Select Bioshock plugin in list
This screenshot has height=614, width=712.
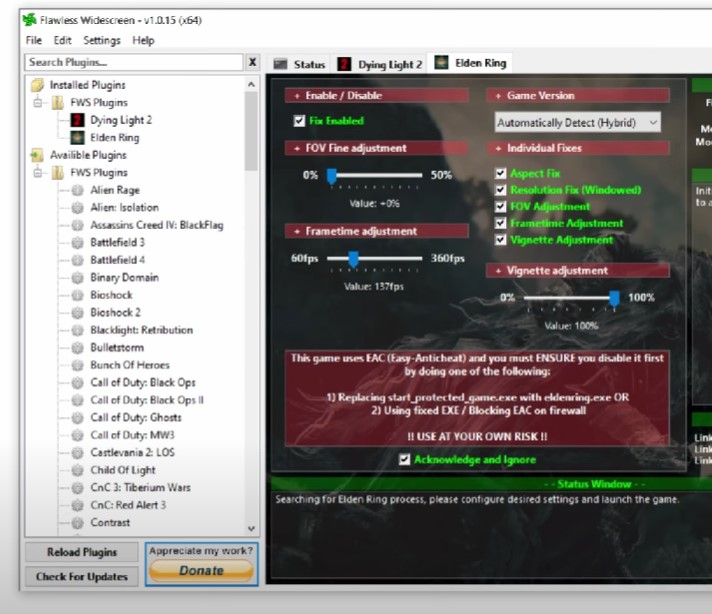click(x=111, y=295)
